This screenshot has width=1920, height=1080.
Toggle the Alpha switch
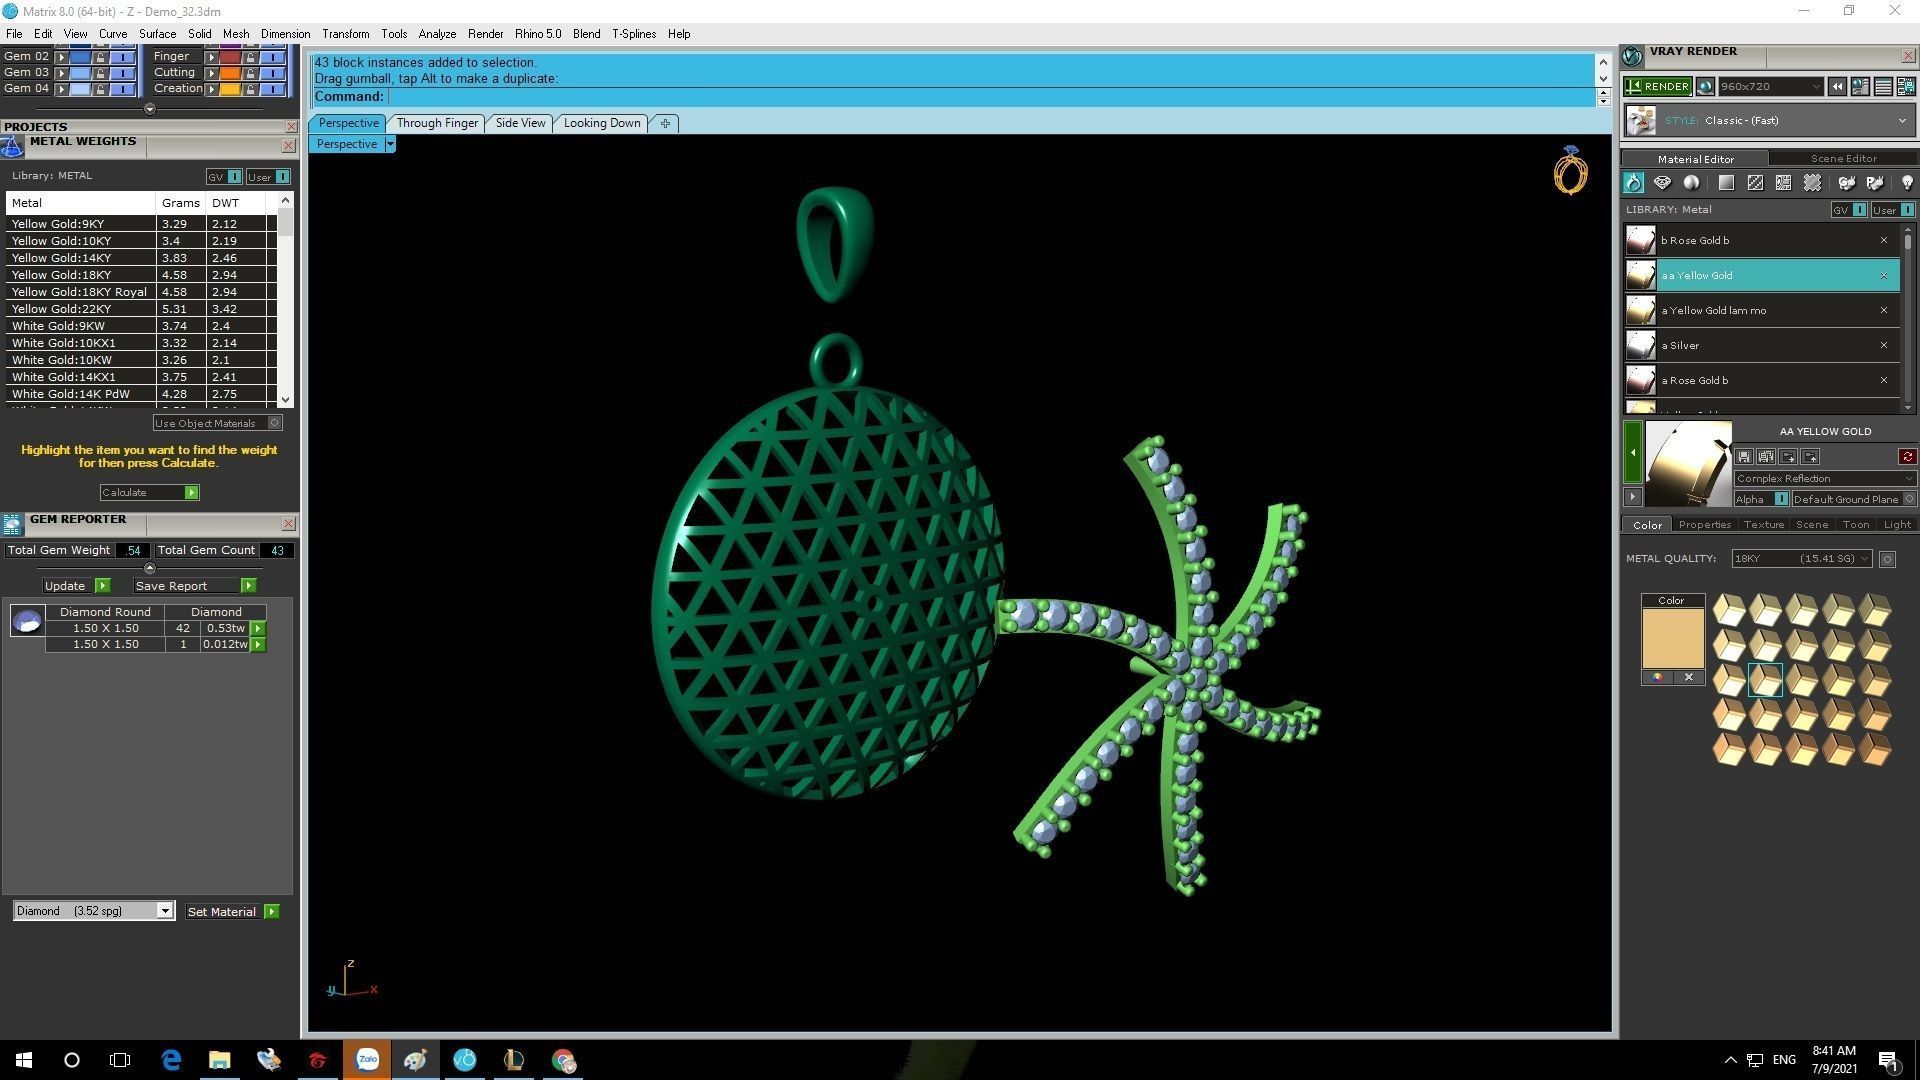tap(1762, 499)
